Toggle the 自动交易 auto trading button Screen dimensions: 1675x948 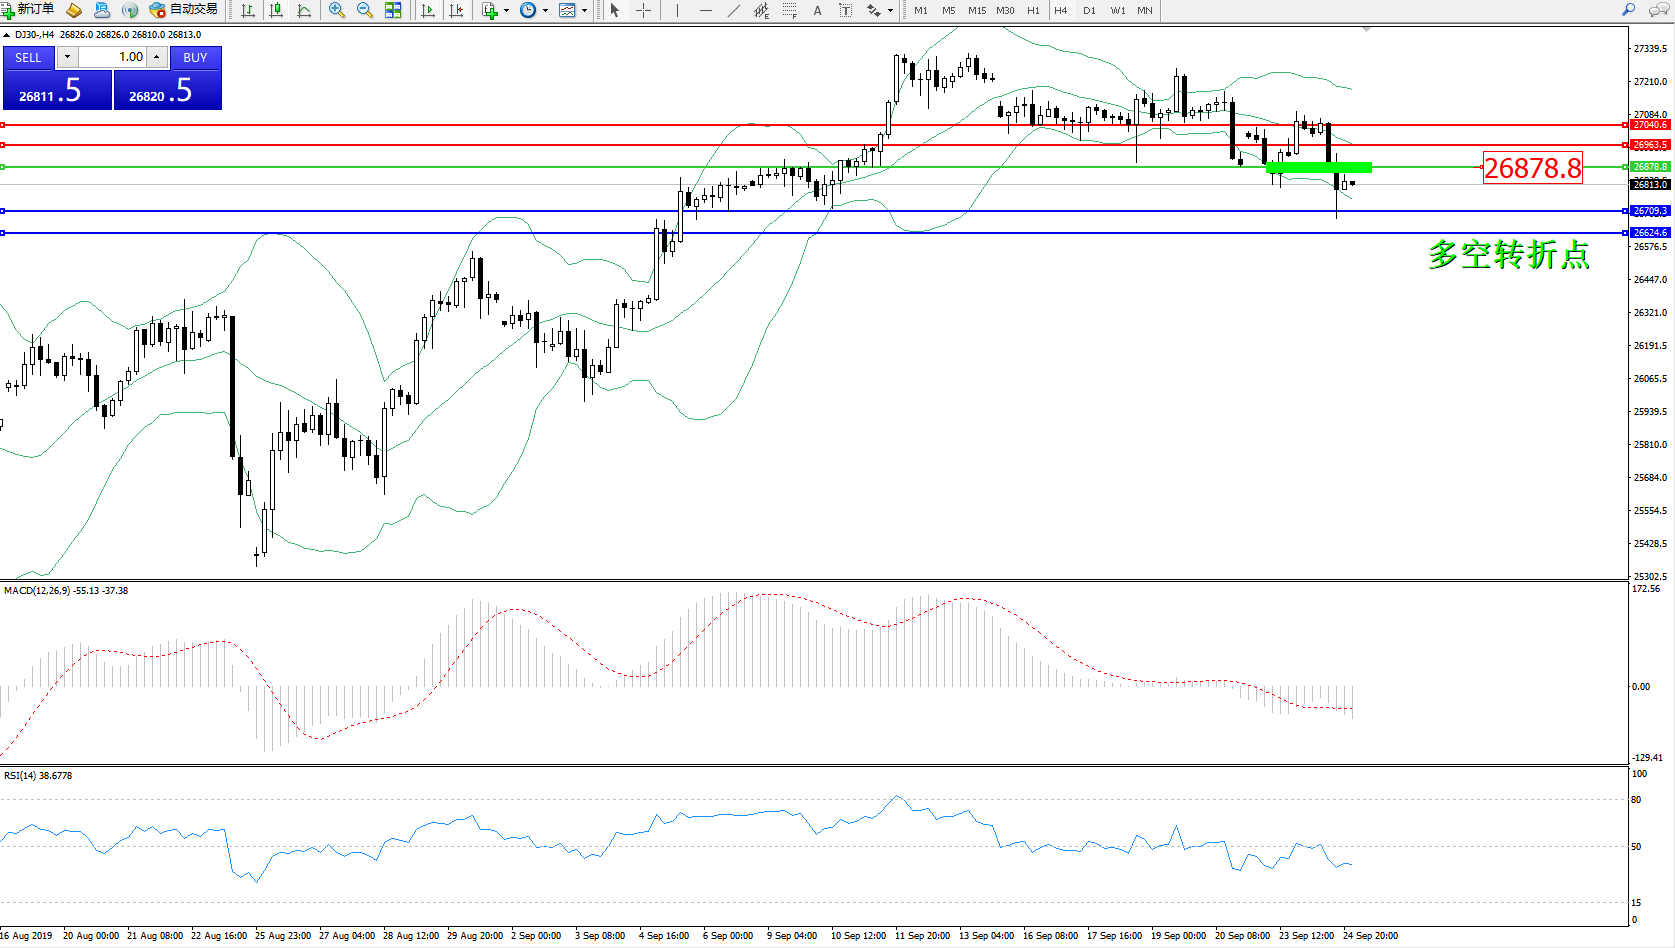[x=183, y=10]
